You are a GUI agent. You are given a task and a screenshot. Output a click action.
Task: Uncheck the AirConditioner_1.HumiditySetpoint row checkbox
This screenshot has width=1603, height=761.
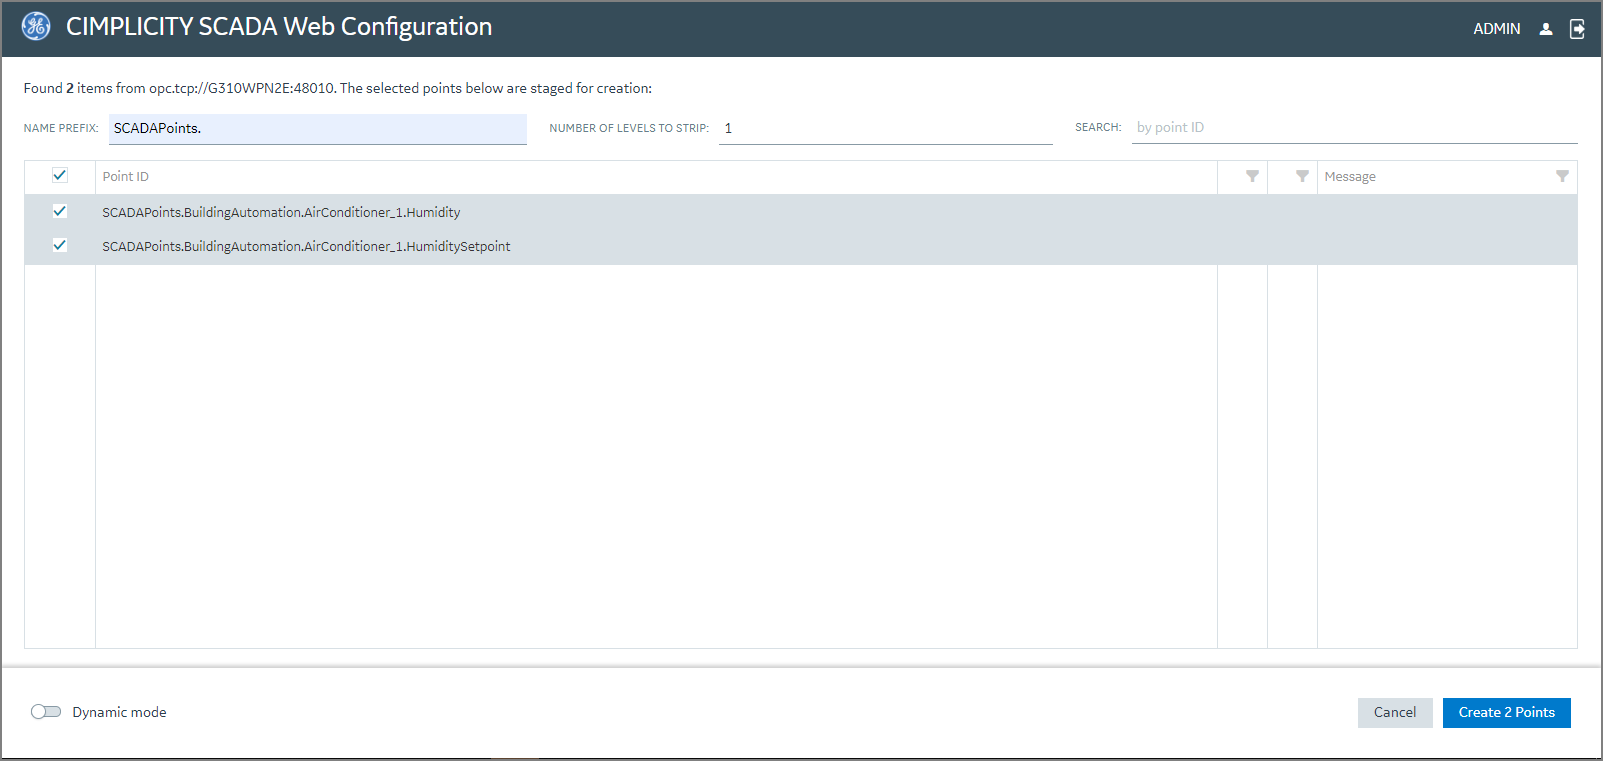60,245
